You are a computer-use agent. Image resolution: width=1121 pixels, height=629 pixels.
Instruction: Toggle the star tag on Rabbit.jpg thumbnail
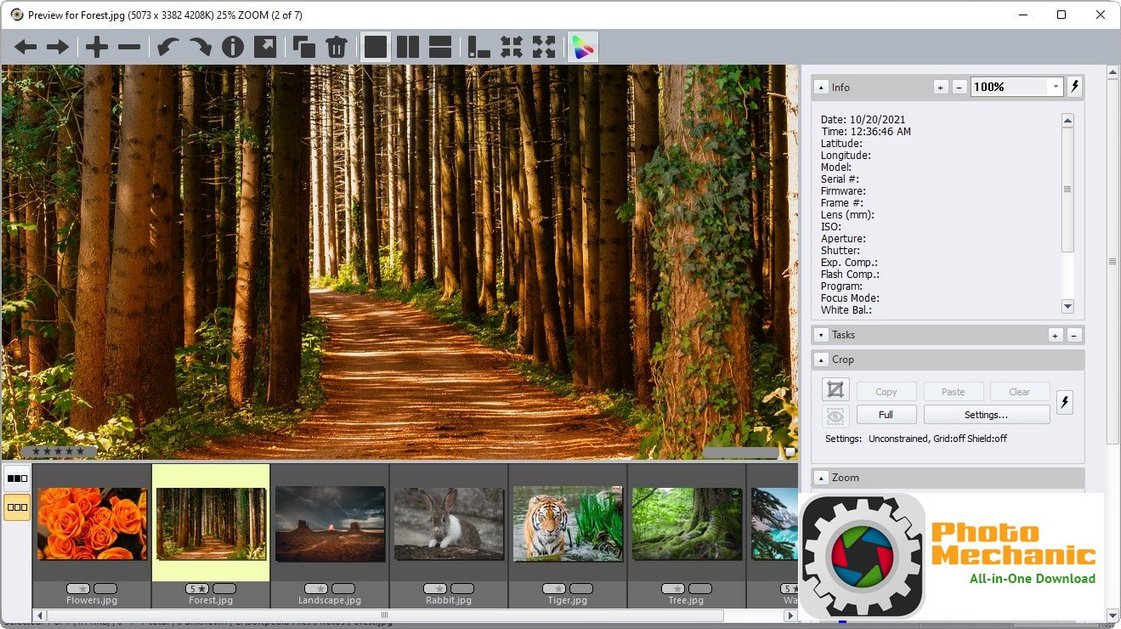436,589
